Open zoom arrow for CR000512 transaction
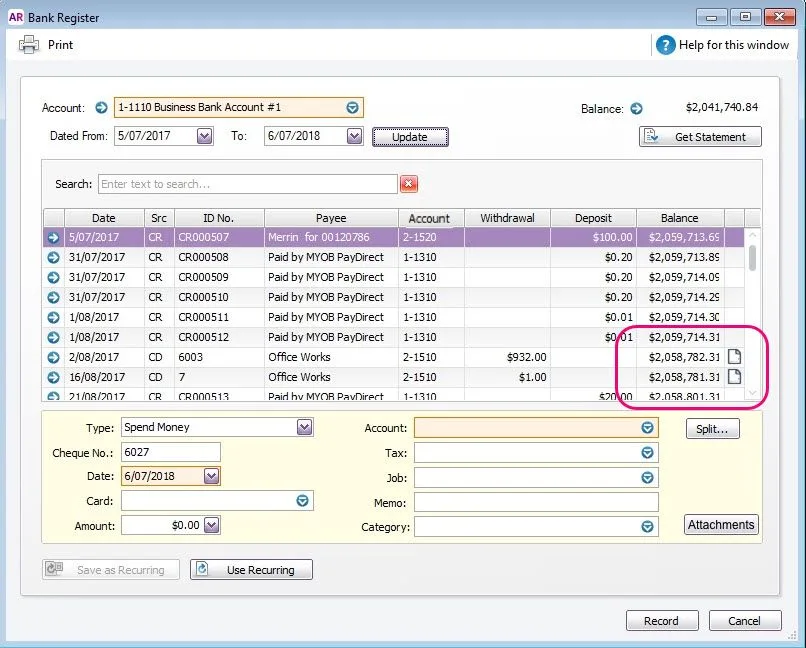The height and width of the screenshot is (648, 806). pos(53,337)
